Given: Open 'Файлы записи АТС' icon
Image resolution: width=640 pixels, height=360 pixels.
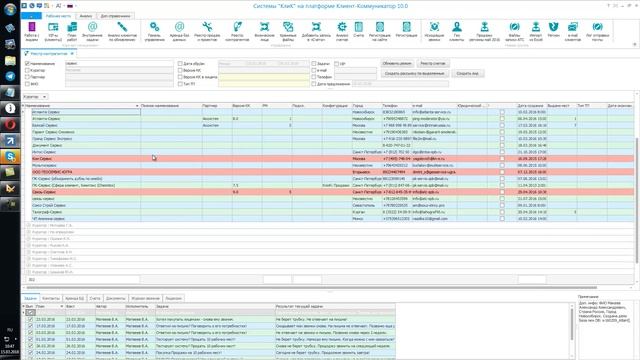Looking at the screenshot, I should [514, 31].
